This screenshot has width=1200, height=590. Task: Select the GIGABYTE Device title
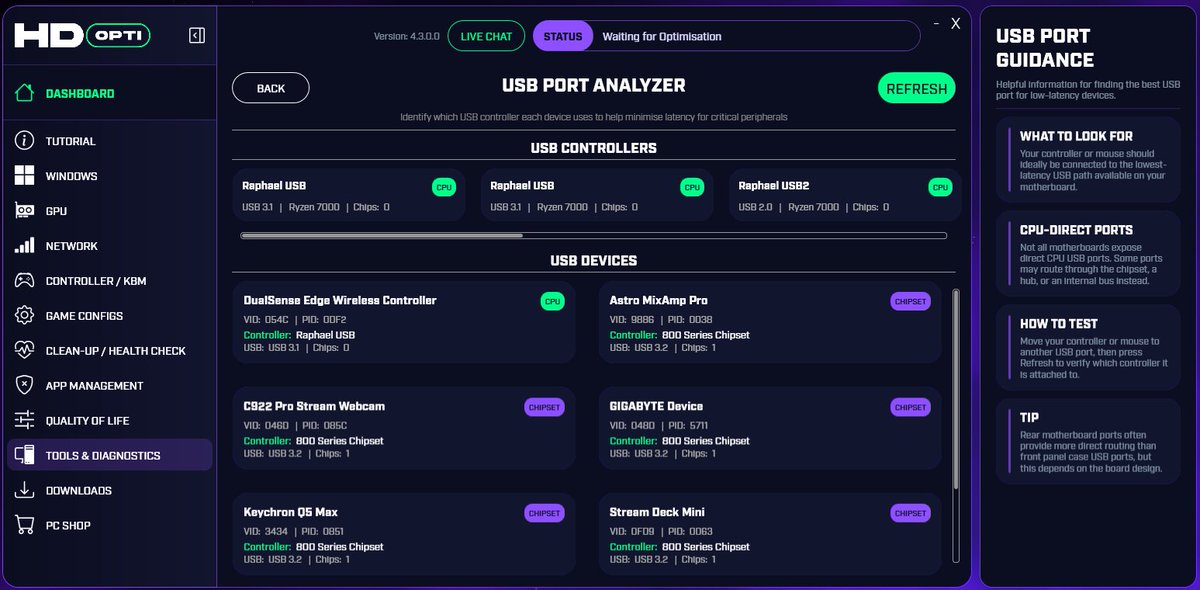(x=656, y=406)
